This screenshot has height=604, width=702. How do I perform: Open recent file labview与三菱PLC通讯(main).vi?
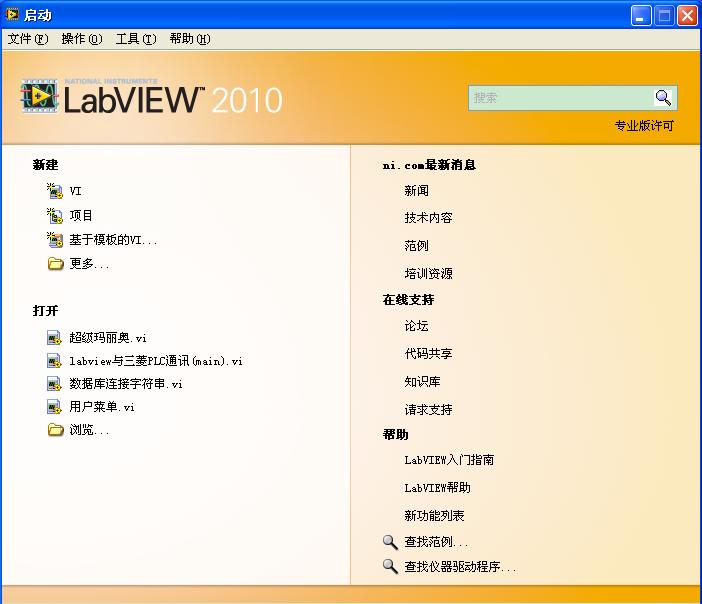pyautogui.click(x=156, y=361)
